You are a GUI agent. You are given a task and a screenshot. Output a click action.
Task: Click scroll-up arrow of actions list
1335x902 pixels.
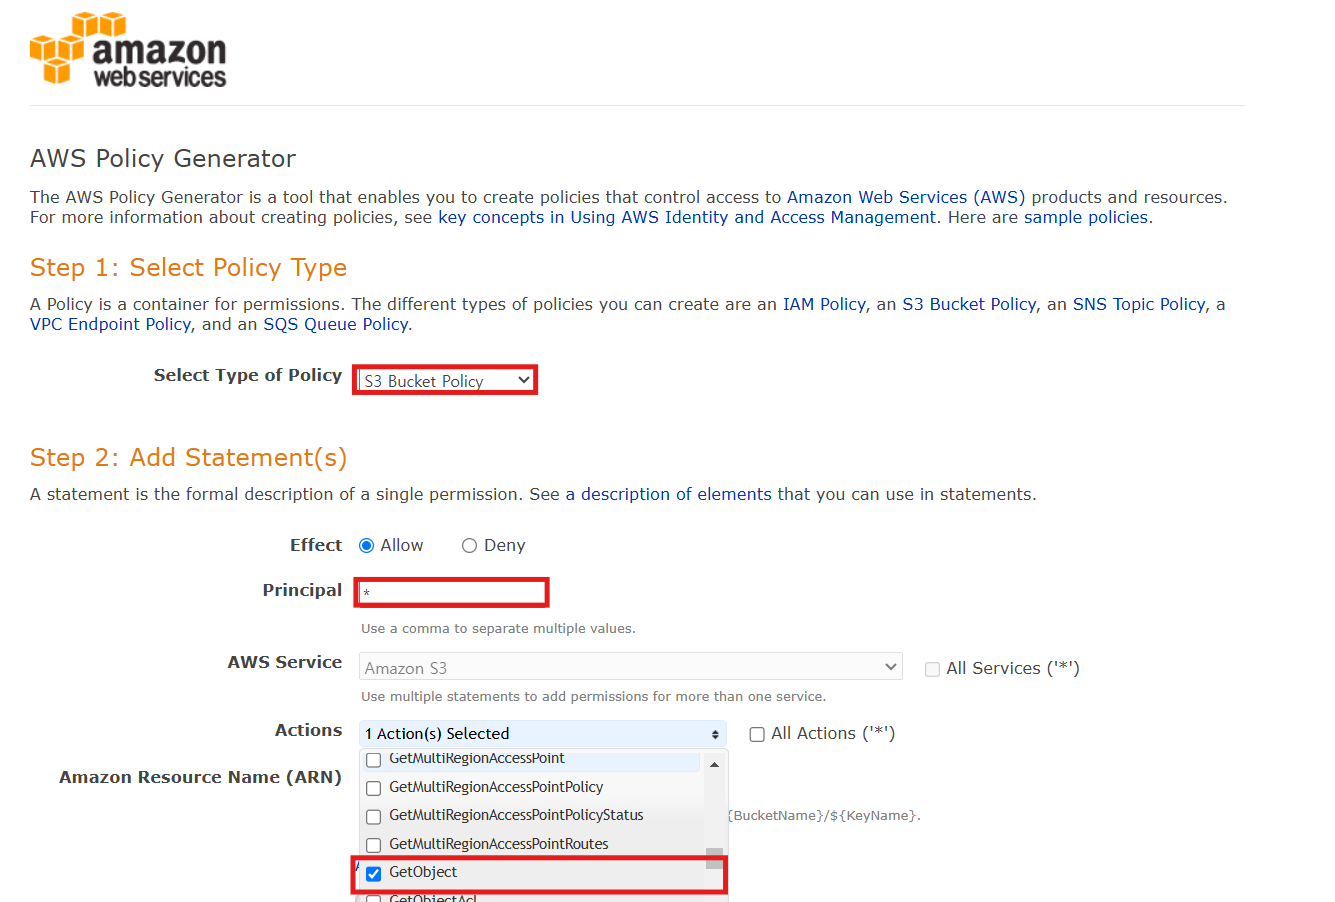click(714, 764)
